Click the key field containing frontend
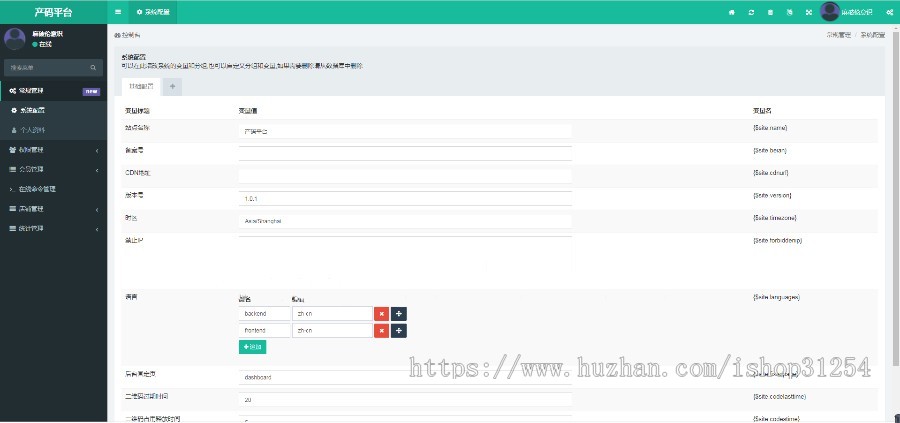 [x=265, y=331]
